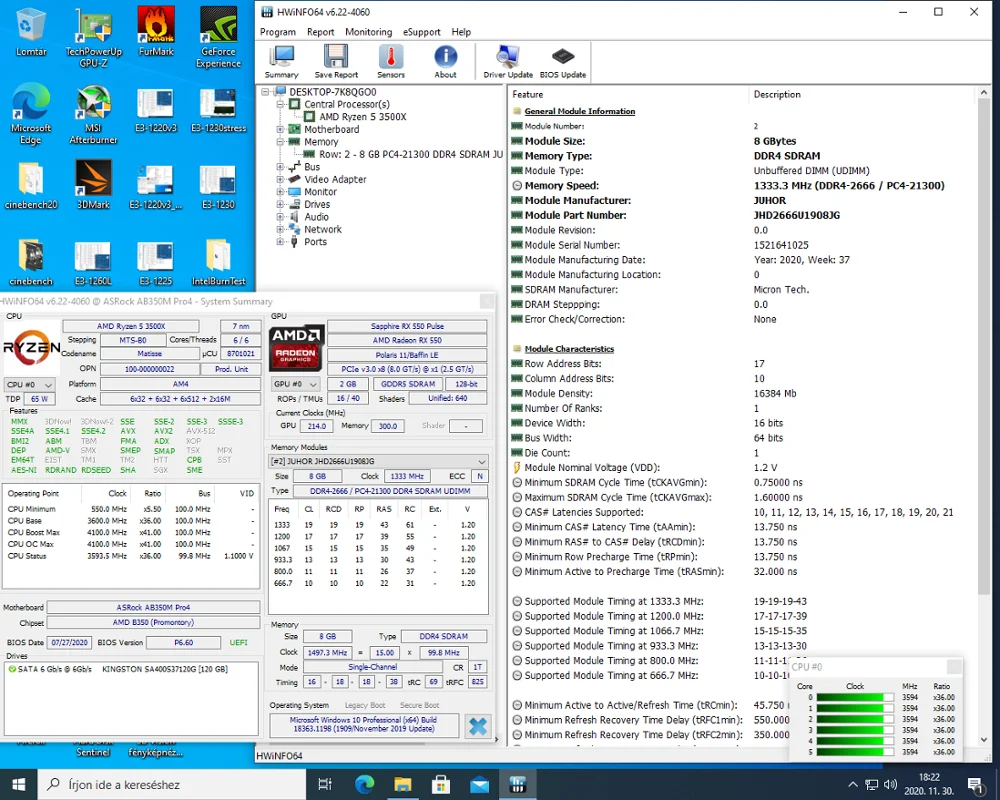This screenshot has width=1000, height=800.
Task: Open the Report menu
Action: pos(320,32)
